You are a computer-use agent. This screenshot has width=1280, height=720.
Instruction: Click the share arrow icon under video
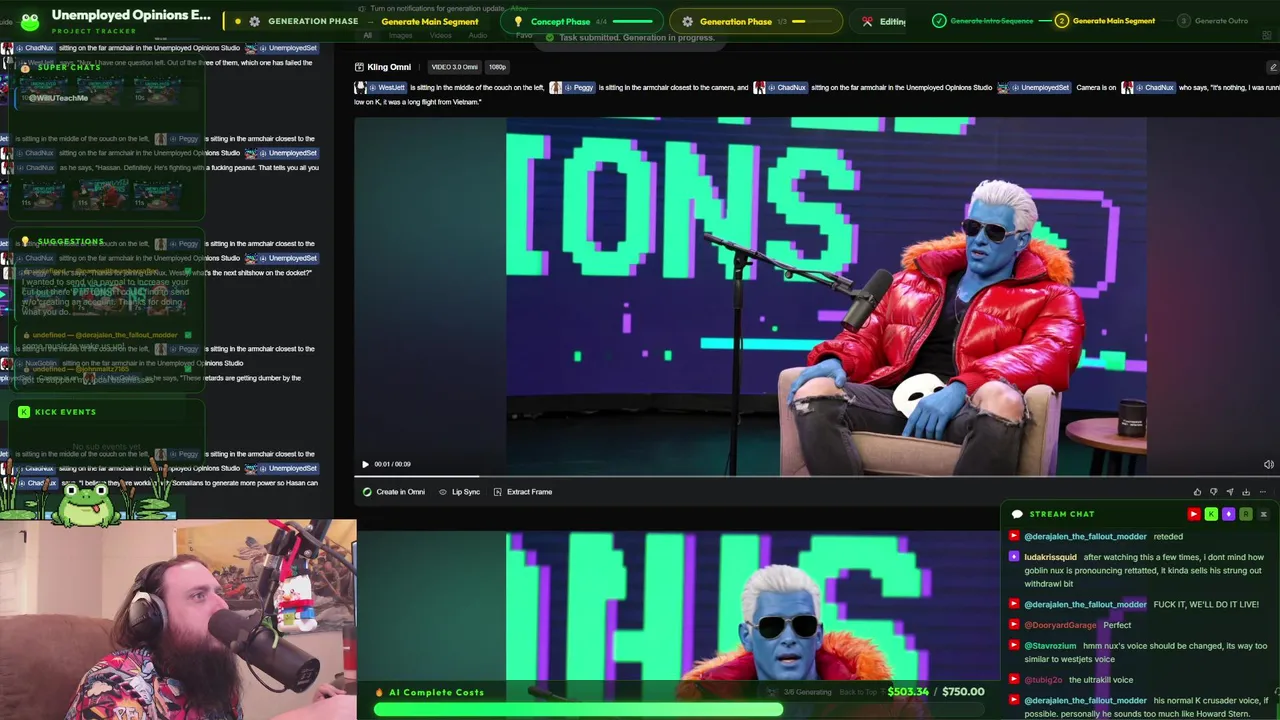(1230, 492)
